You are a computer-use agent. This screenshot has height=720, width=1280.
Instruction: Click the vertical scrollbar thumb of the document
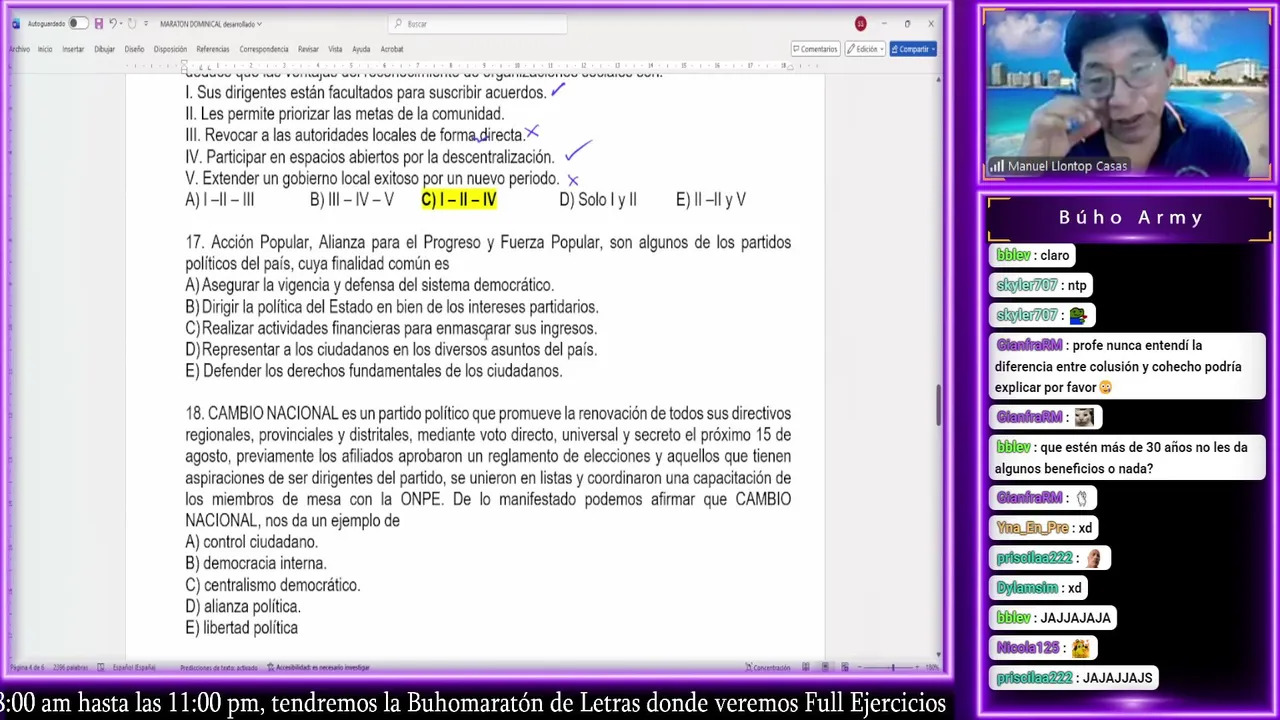pyautogui.click(x=939, y=404)
